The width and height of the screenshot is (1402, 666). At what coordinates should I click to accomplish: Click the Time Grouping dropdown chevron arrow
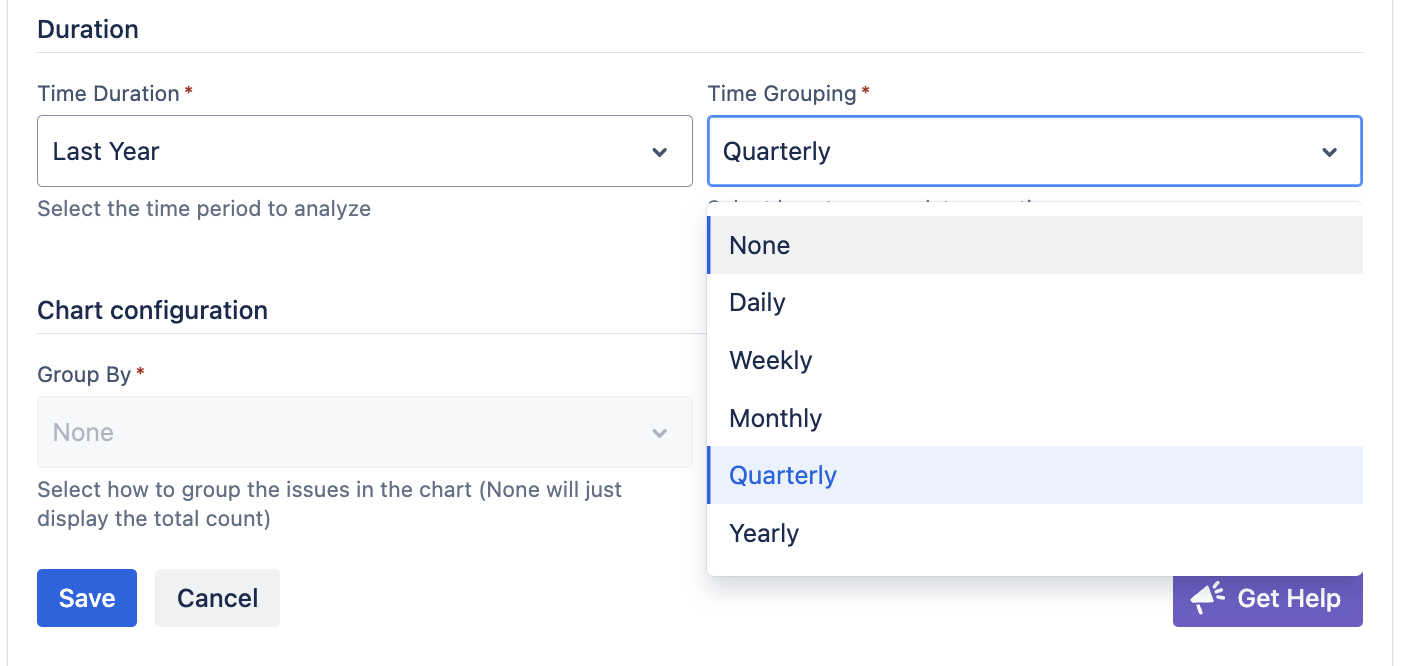click(x=1330, y=152)
